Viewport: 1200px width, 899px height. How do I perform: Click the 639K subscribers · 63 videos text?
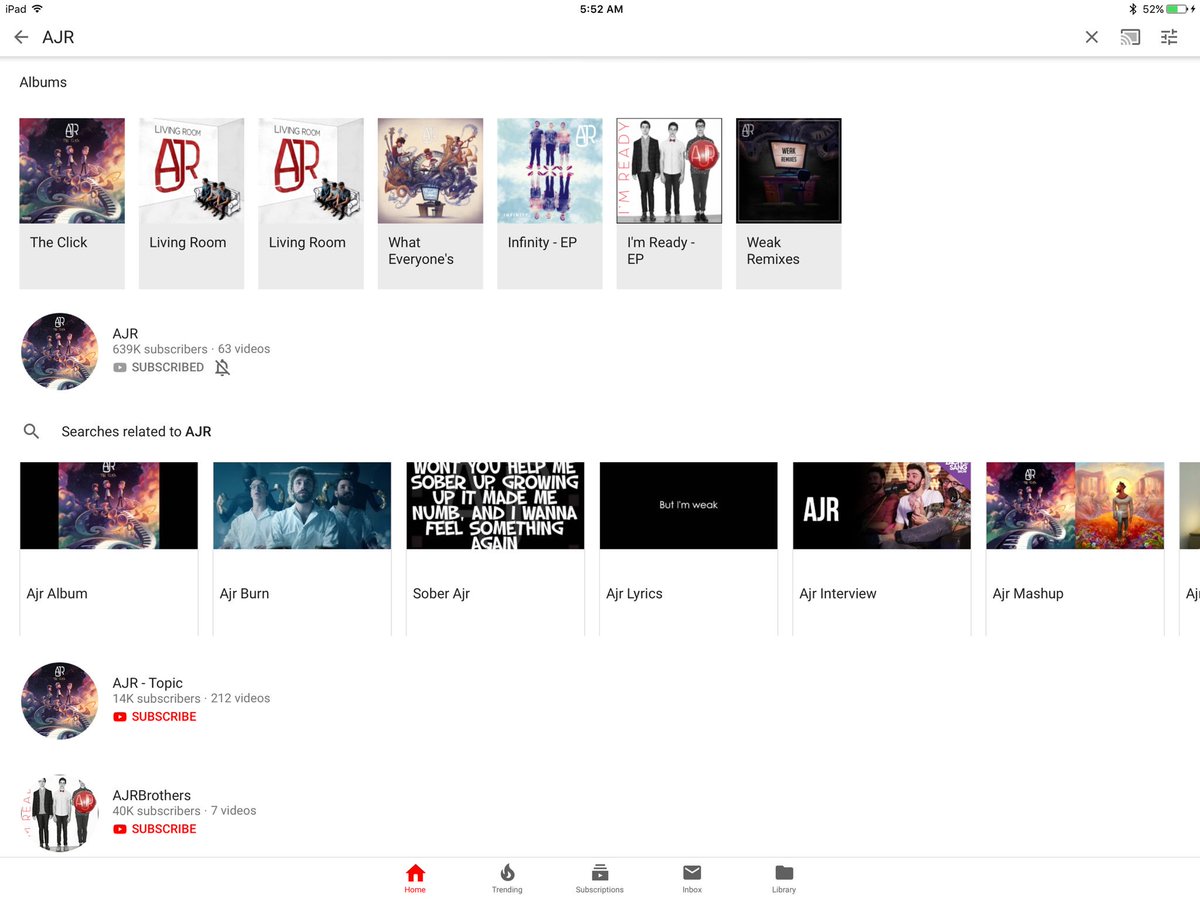(191, 349)
